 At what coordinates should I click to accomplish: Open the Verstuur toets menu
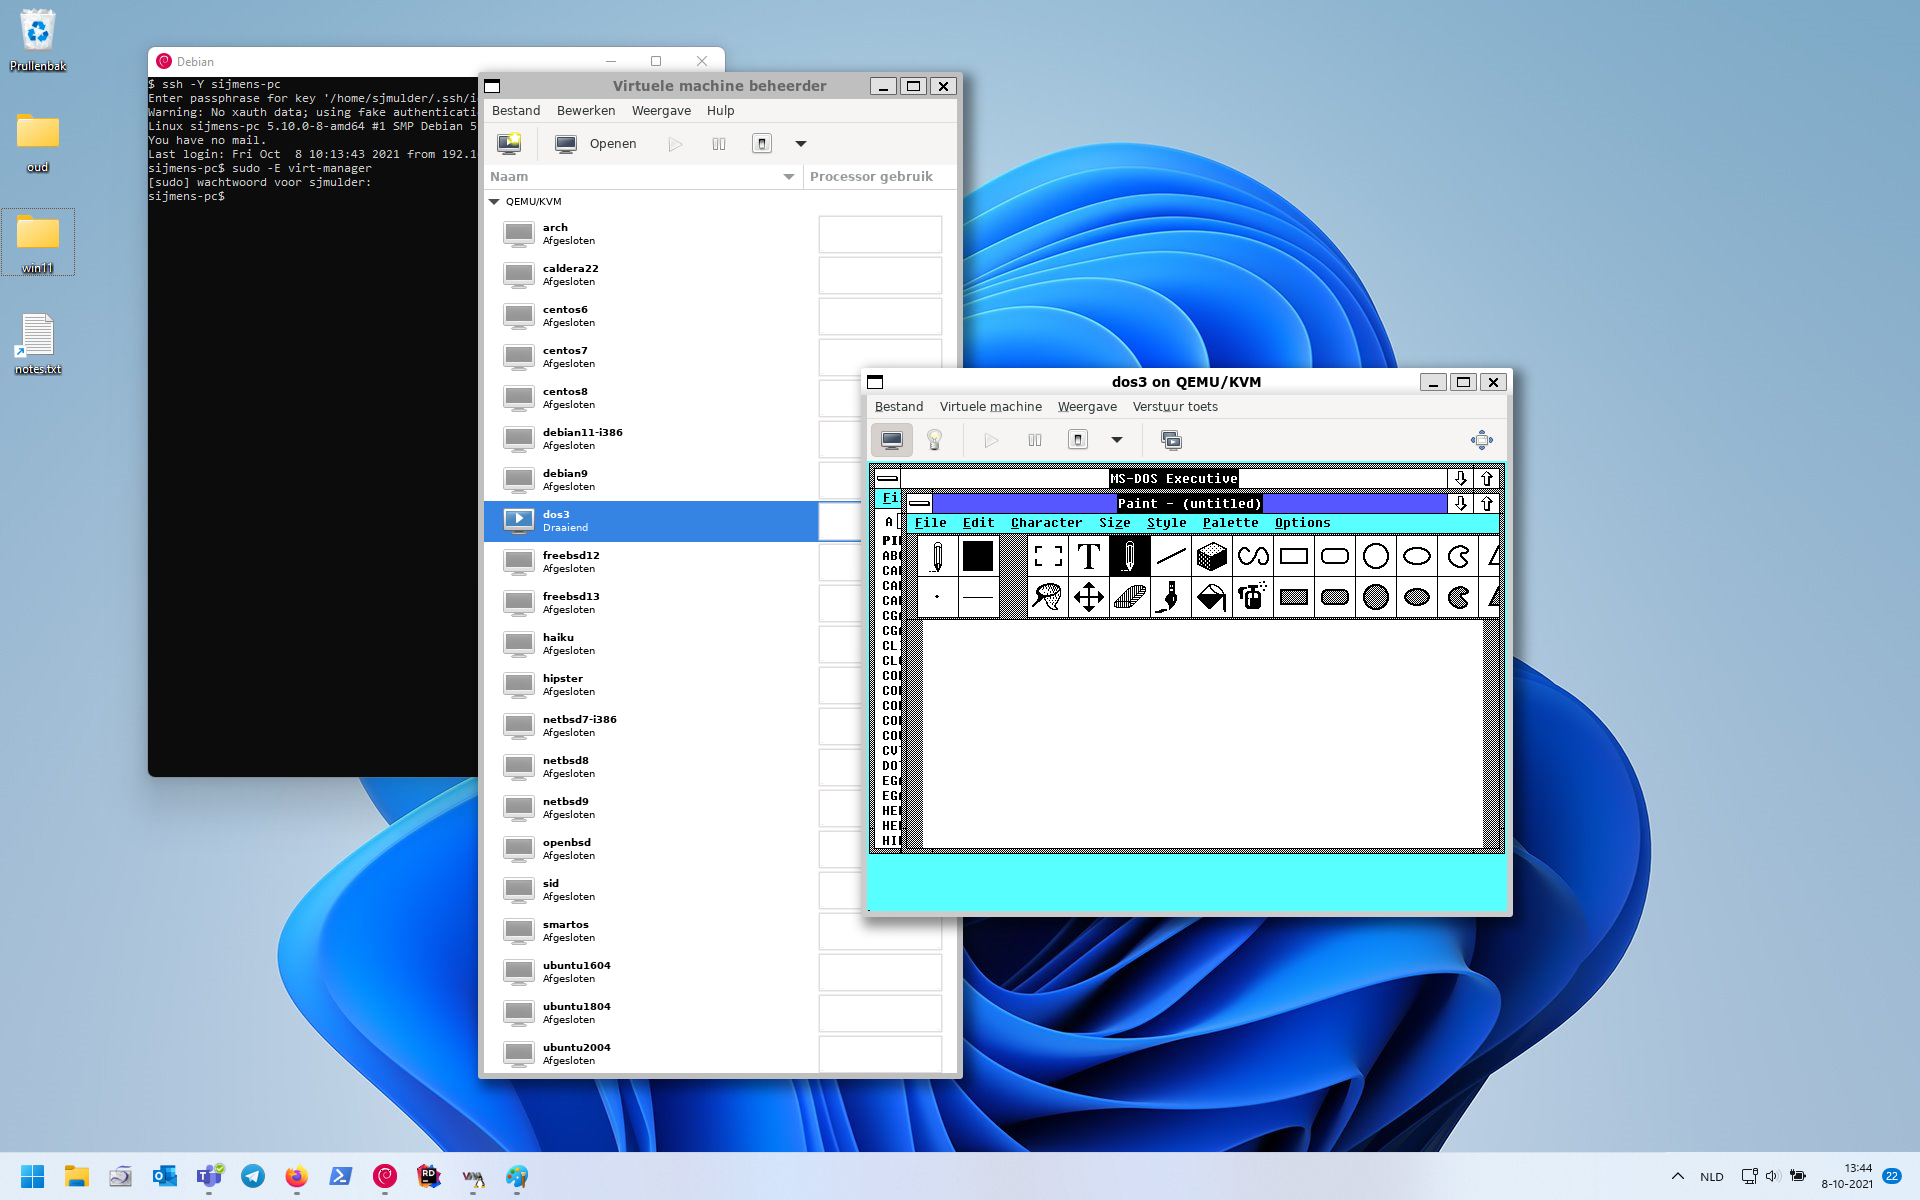[x=1174, y=407]
